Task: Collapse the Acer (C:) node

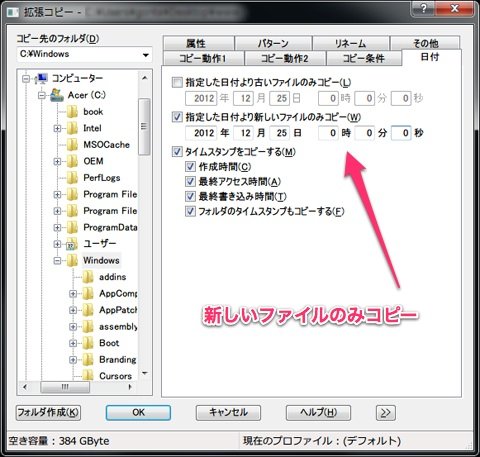Action: click(42, 96)
